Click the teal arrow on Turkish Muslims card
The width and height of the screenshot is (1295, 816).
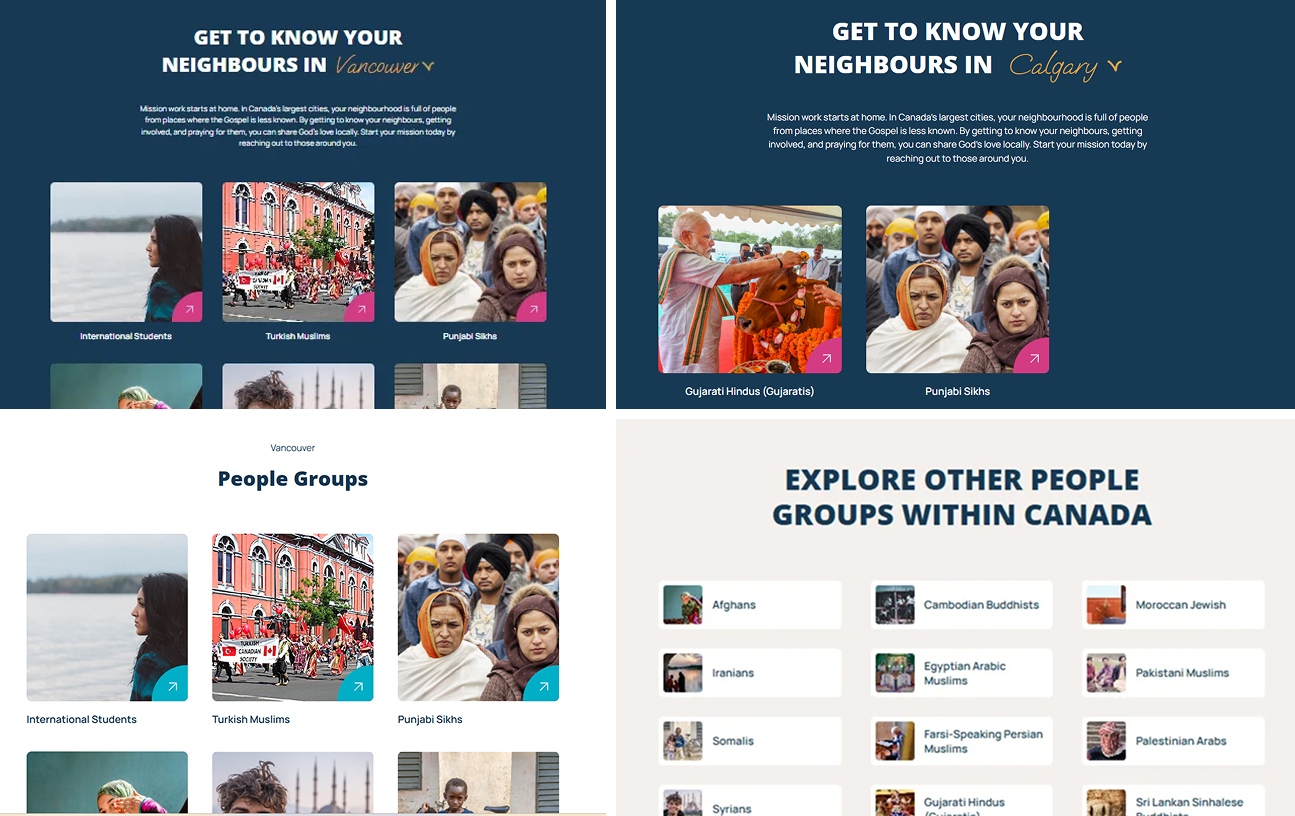click(358, 685)
